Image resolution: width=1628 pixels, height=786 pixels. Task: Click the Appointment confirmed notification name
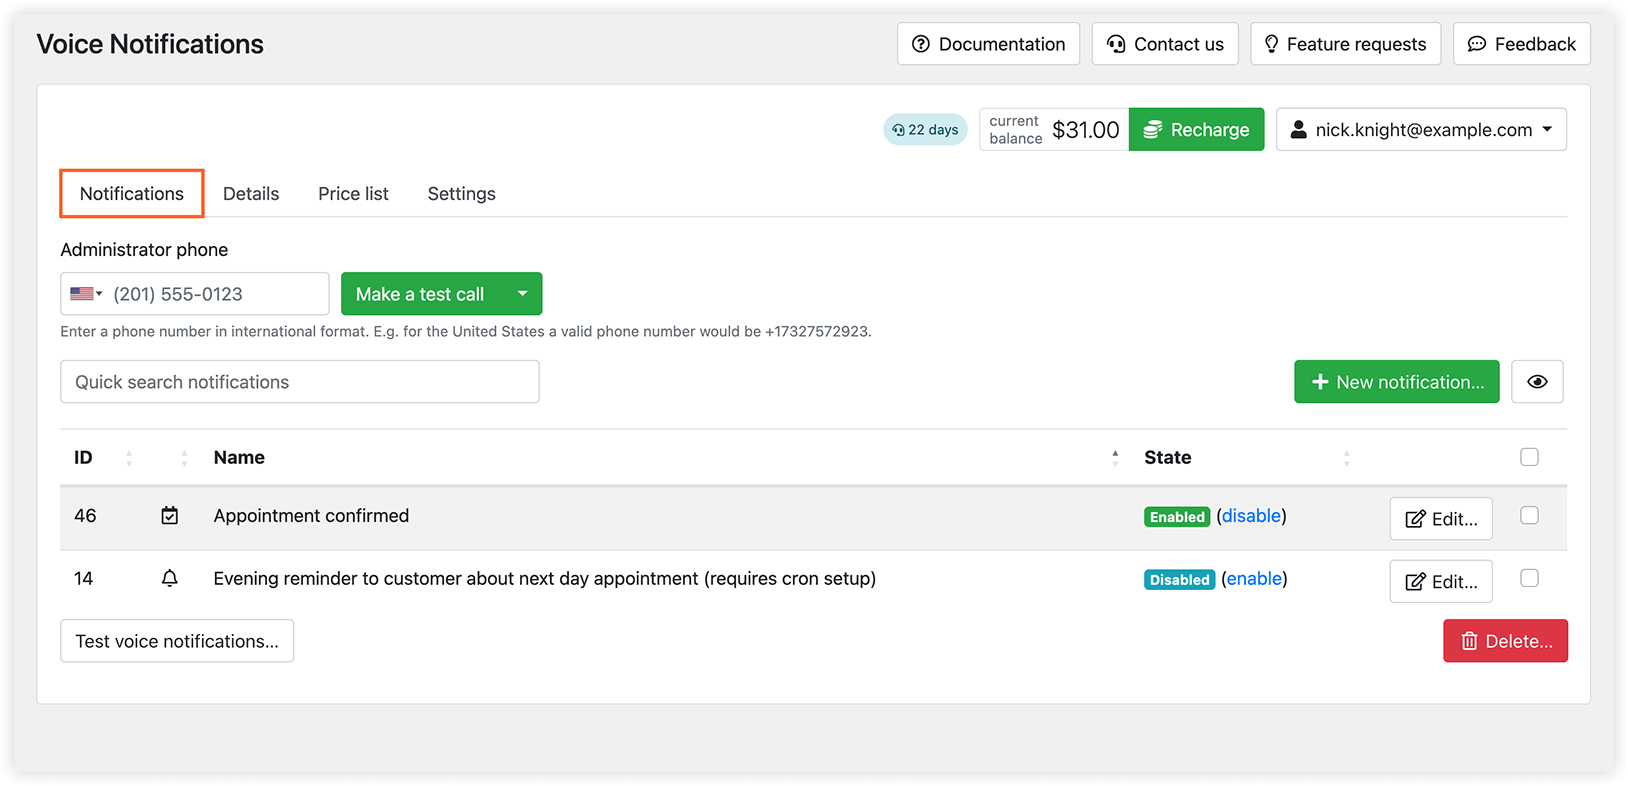pos(311,516)
